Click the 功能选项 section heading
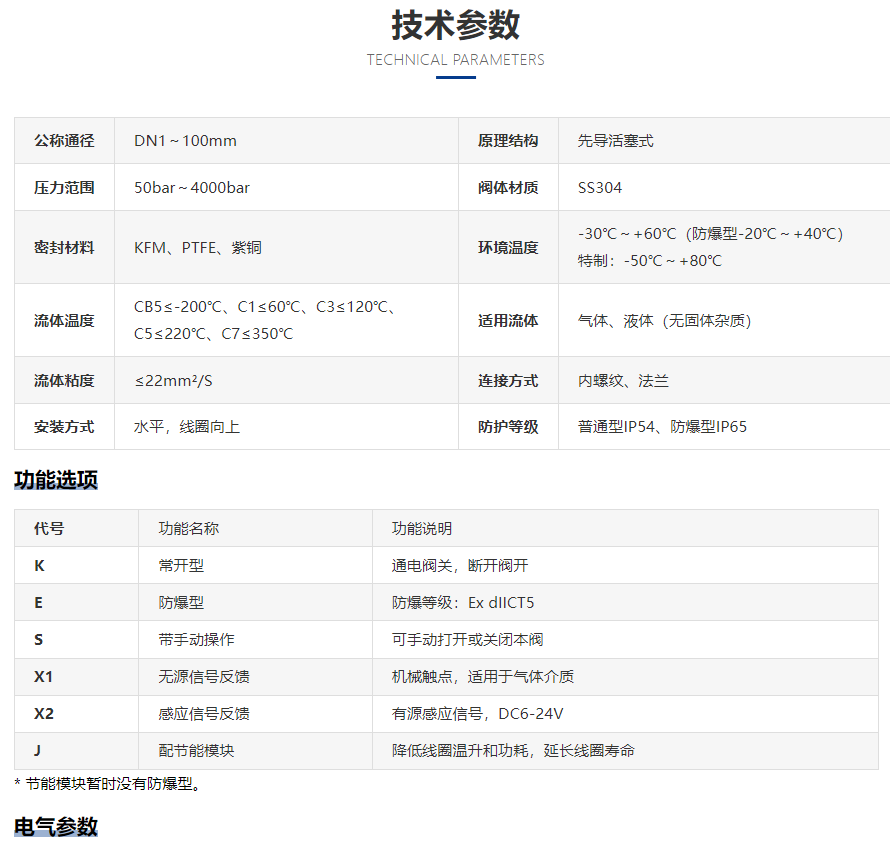Screen dimensions: 890x849 [56, 480]
